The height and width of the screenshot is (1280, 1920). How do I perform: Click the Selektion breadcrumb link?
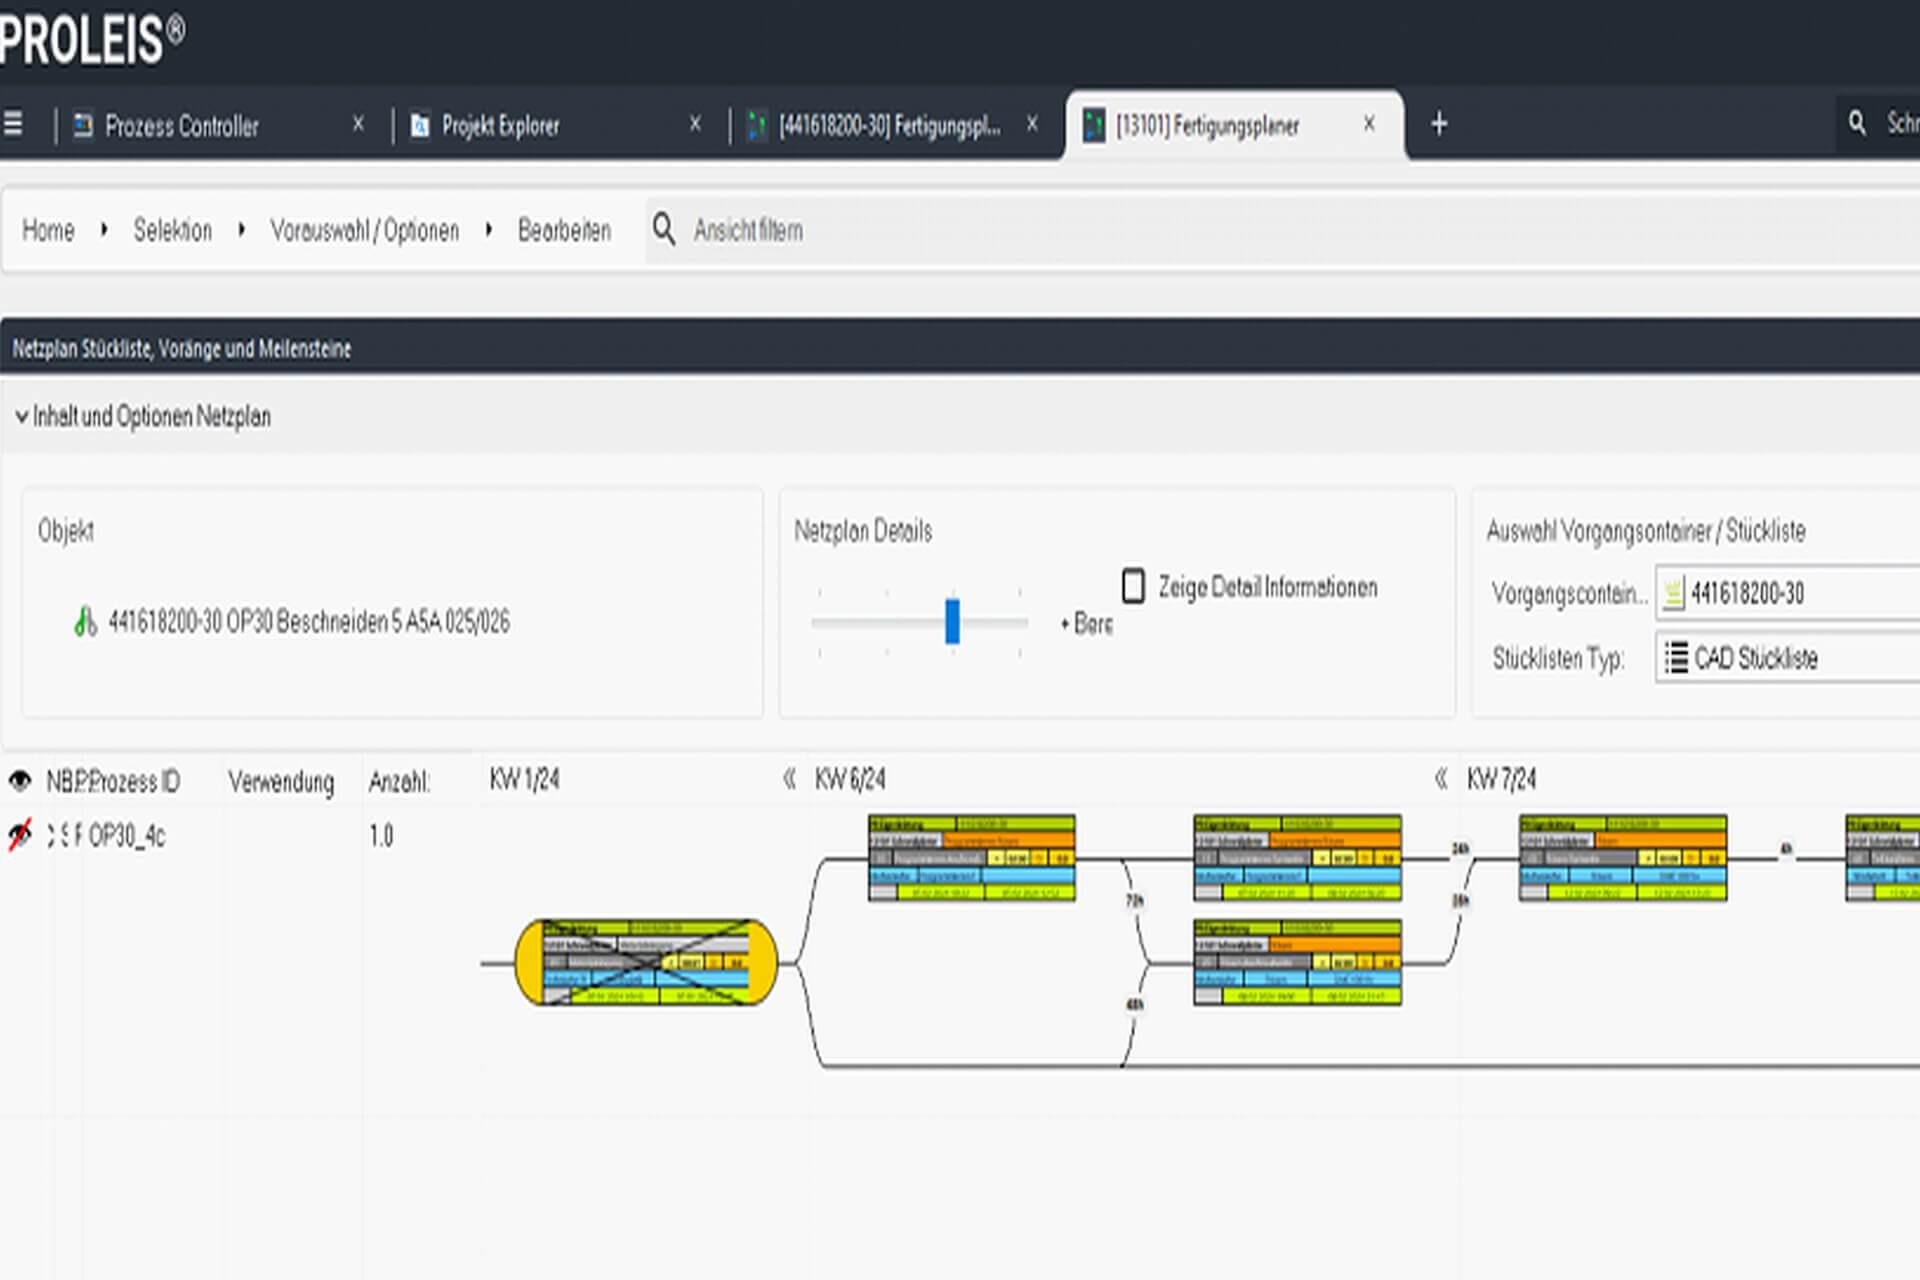pyautogui.click(x=173, y=231)
